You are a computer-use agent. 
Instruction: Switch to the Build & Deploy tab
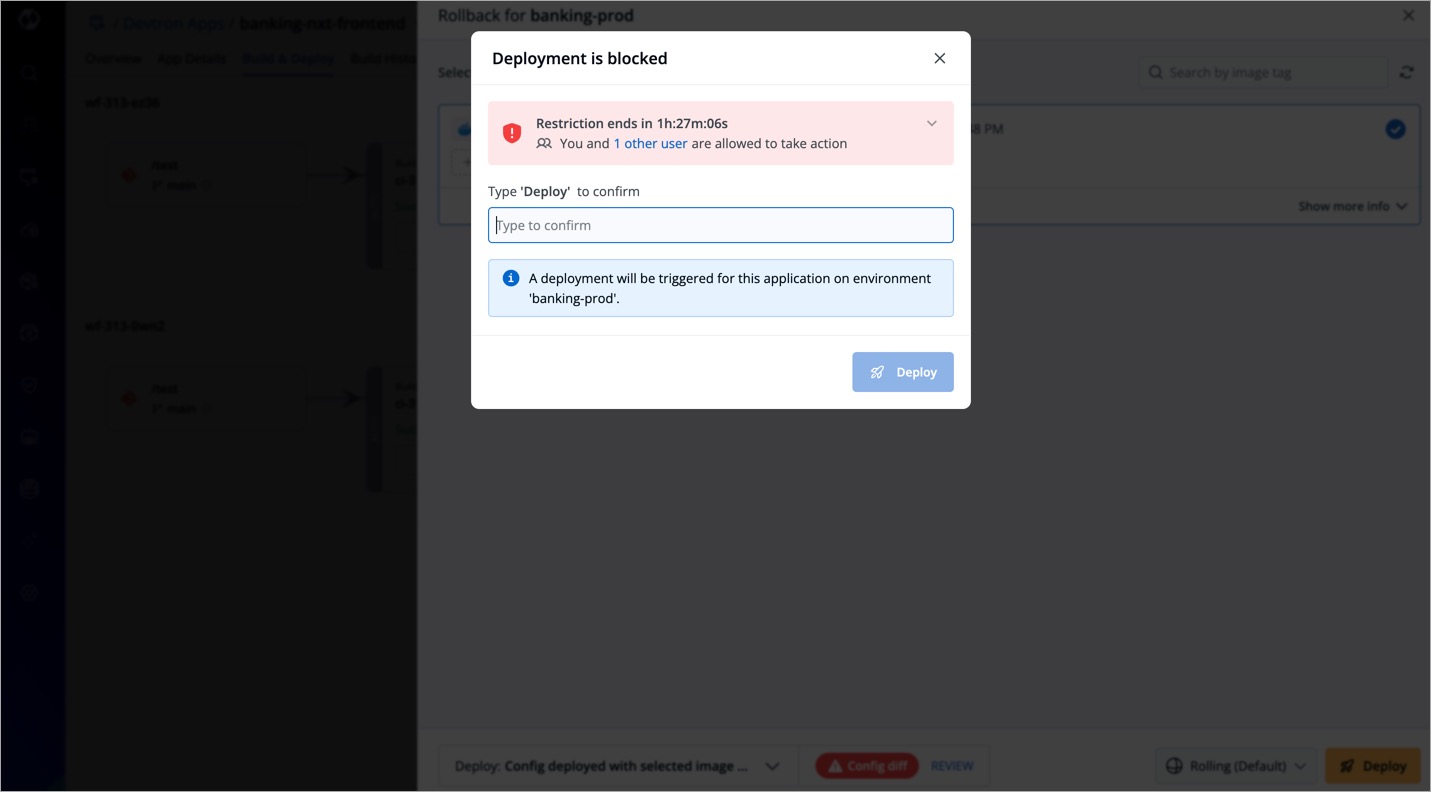(288, 59)
